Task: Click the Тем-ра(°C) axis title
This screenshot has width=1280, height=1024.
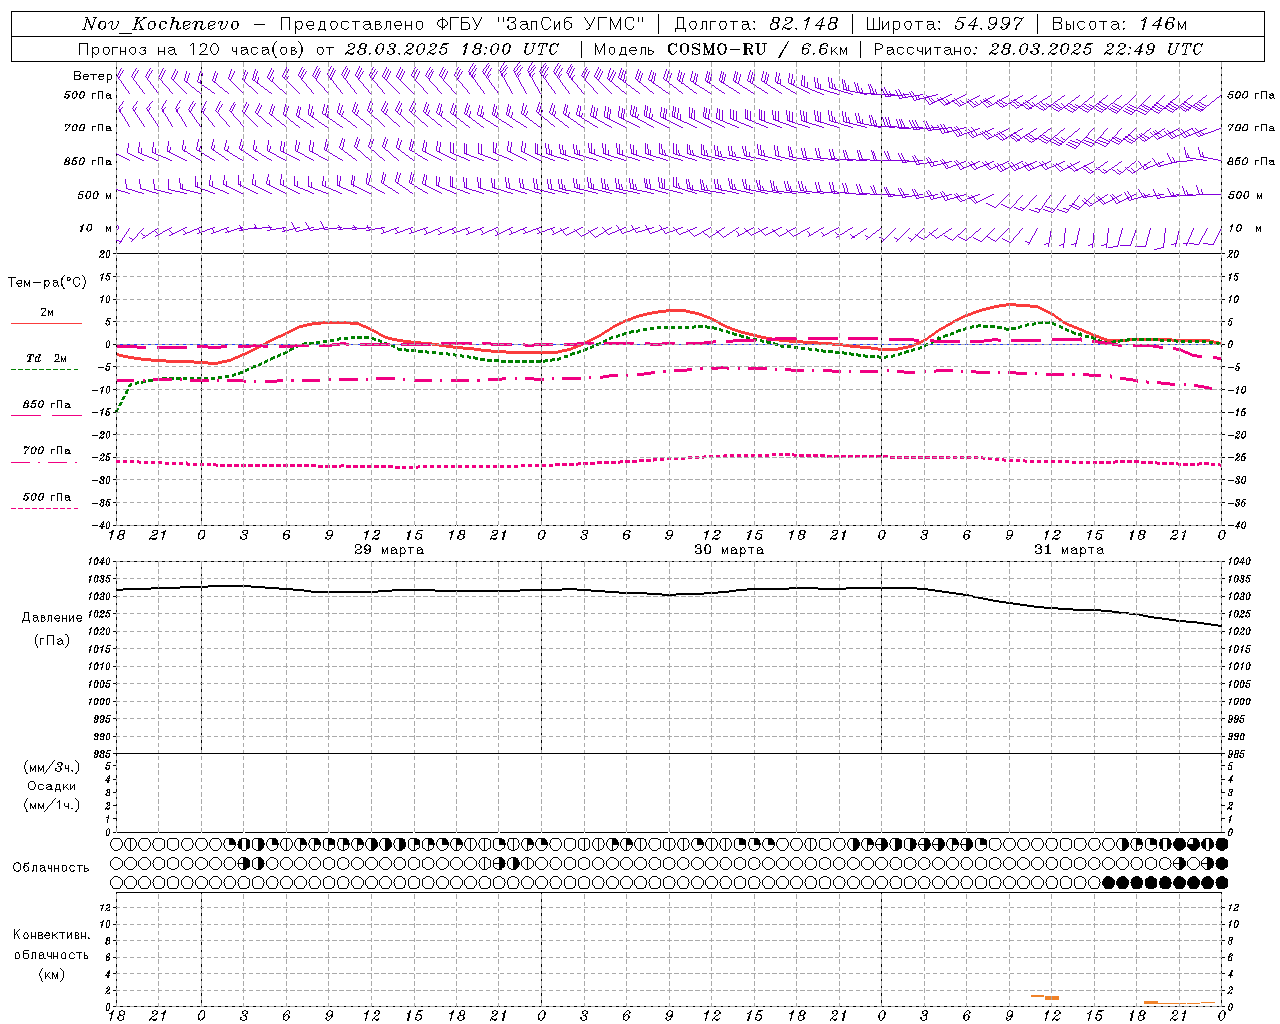Action: pos(47,283)
